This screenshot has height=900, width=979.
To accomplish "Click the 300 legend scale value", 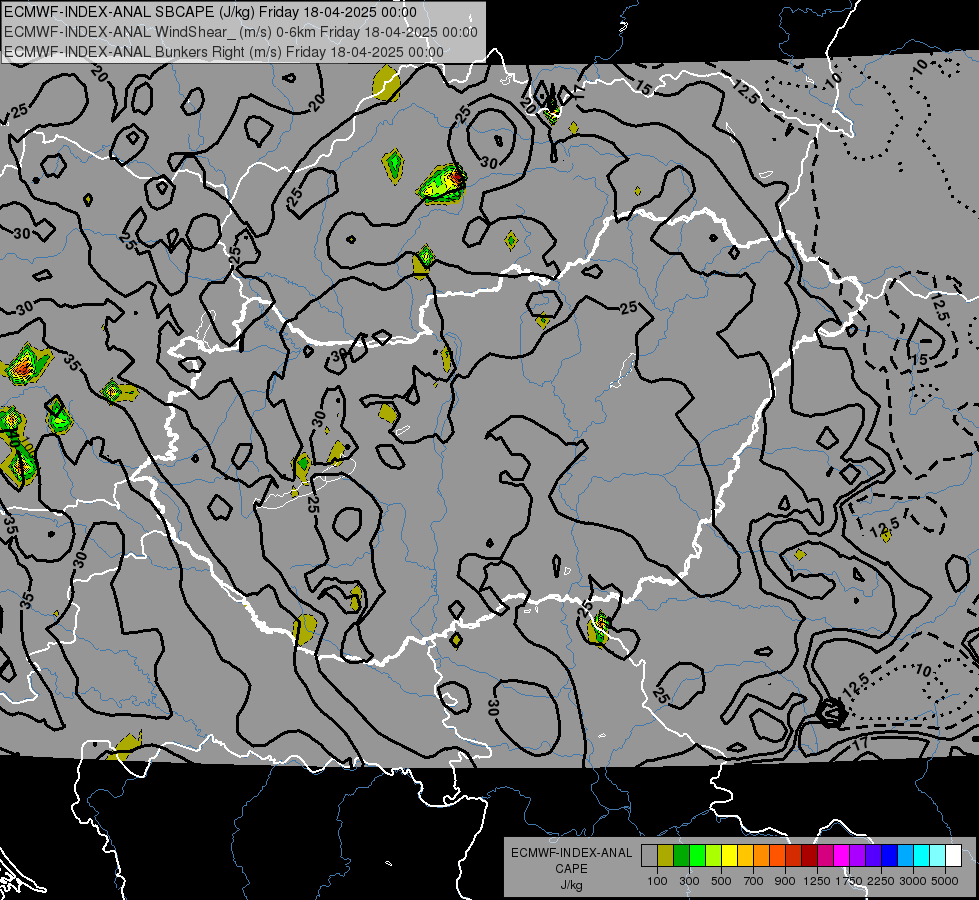I will (x=689, y=881).
